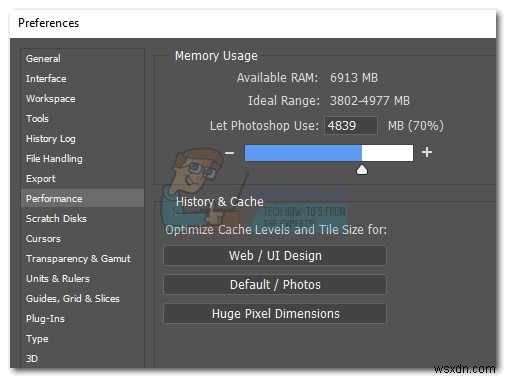Select the Performance category

(82, 198)
